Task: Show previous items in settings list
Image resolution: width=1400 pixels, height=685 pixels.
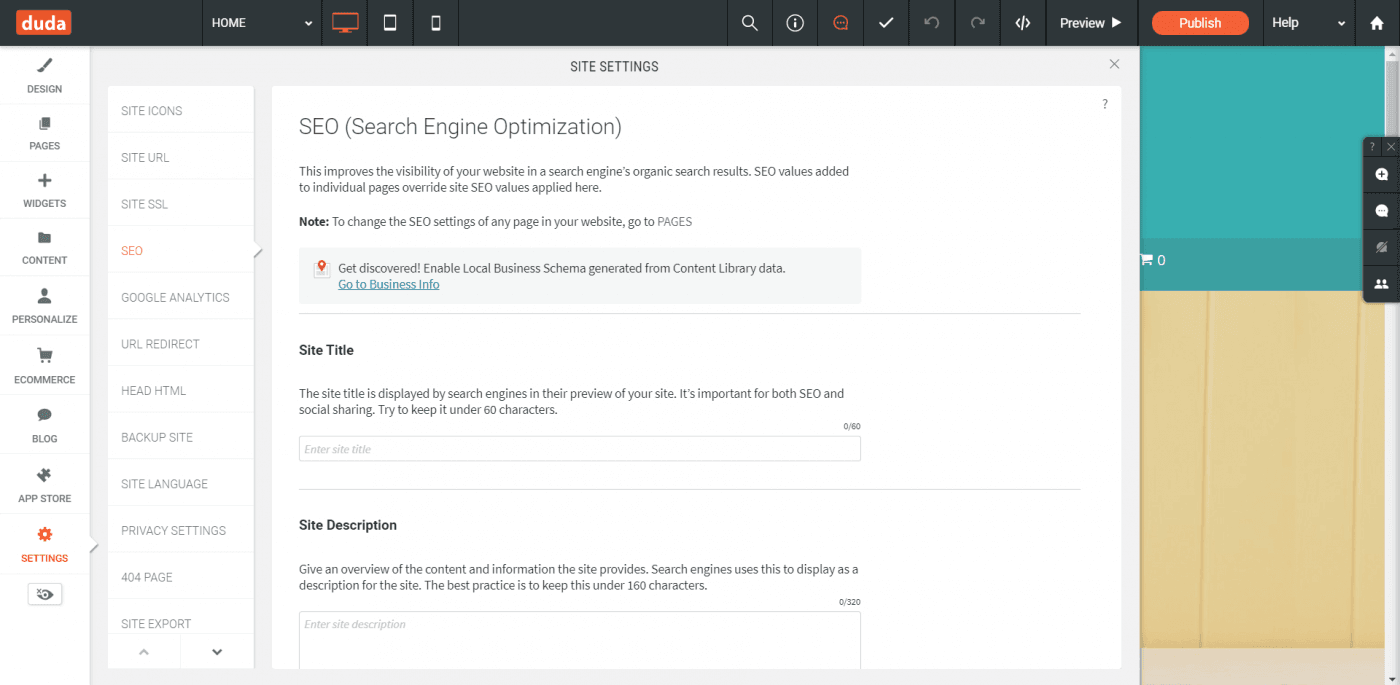Action: click(x=144, y=651)
